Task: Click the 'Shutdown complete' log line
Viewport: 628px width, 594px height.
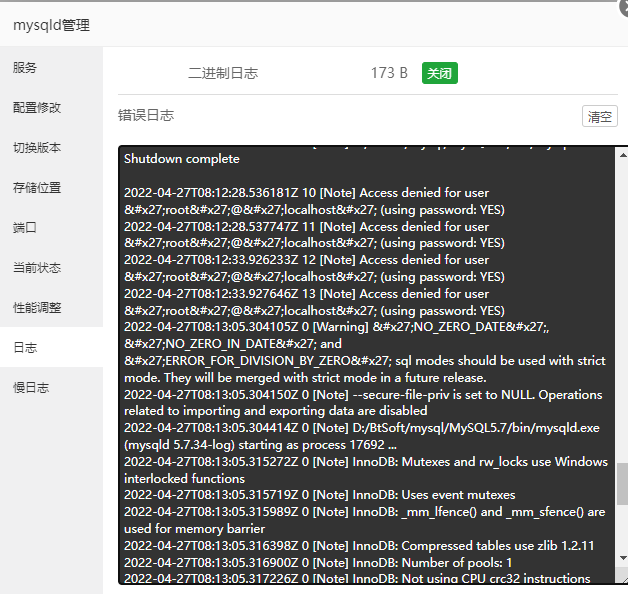Action: (x=181, y=159)
